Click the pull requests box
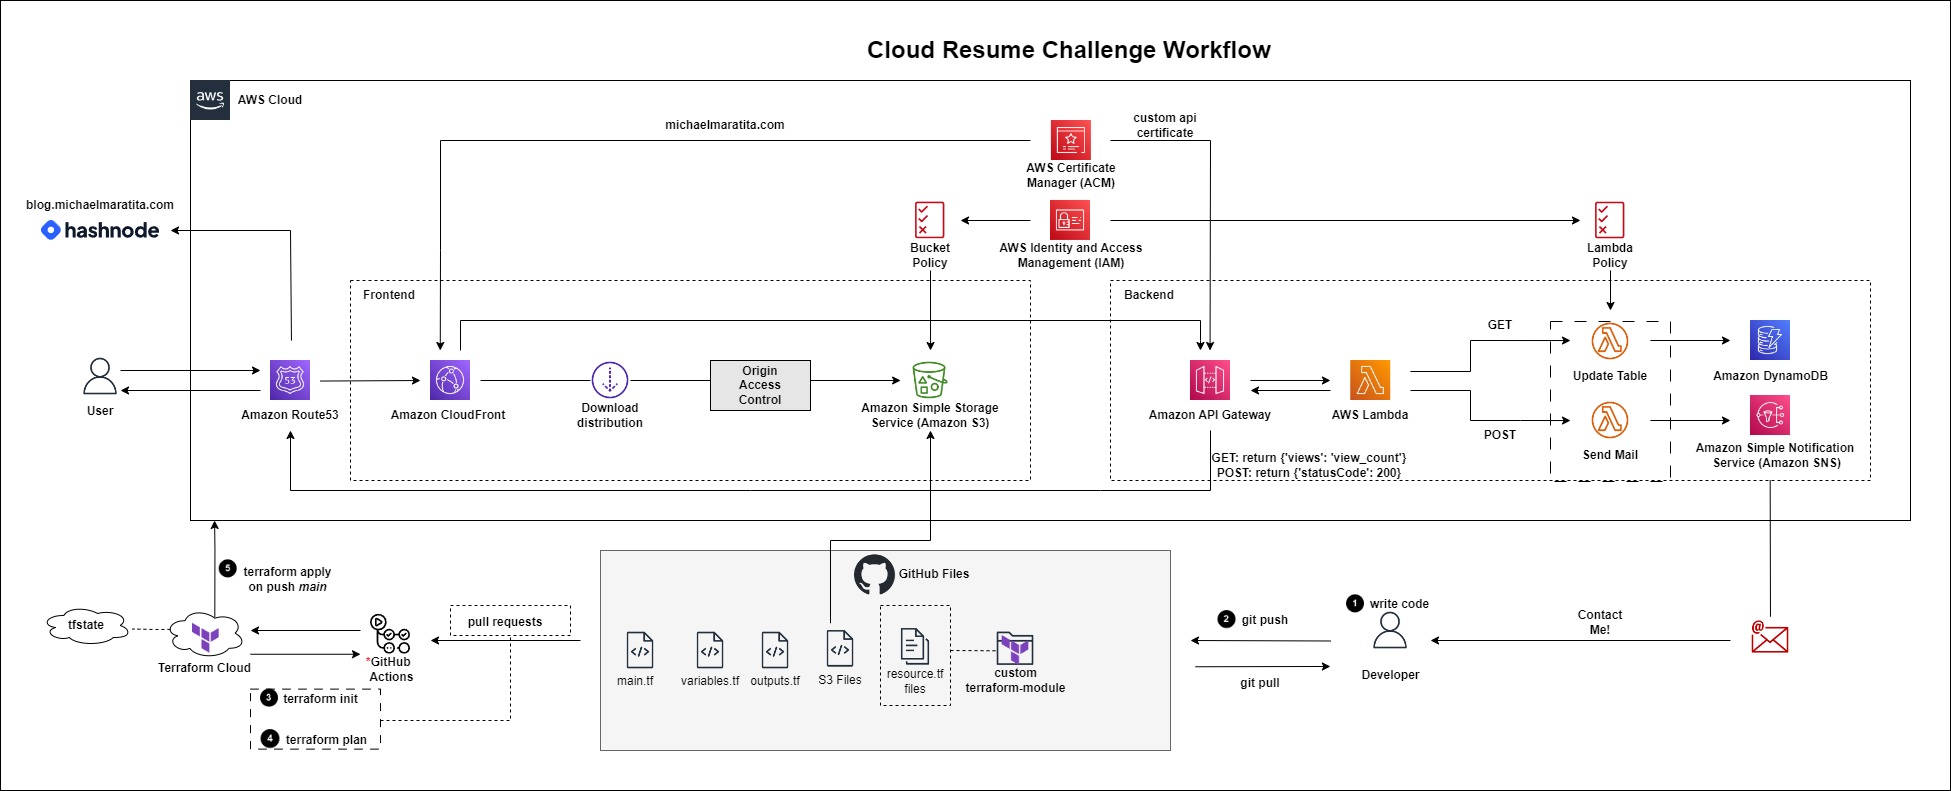 pyautogui.click(x=510, y=620)
